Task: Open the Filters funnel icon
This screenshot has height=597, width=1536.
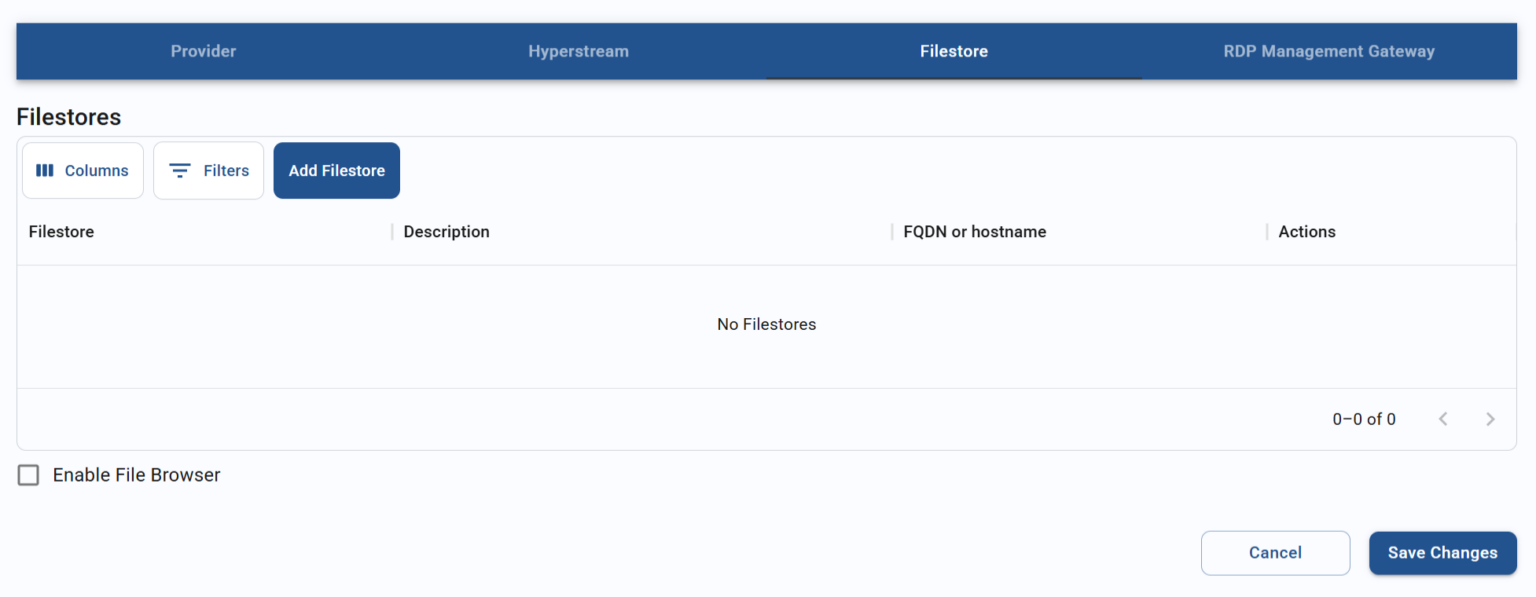Action: click(180, 171)
